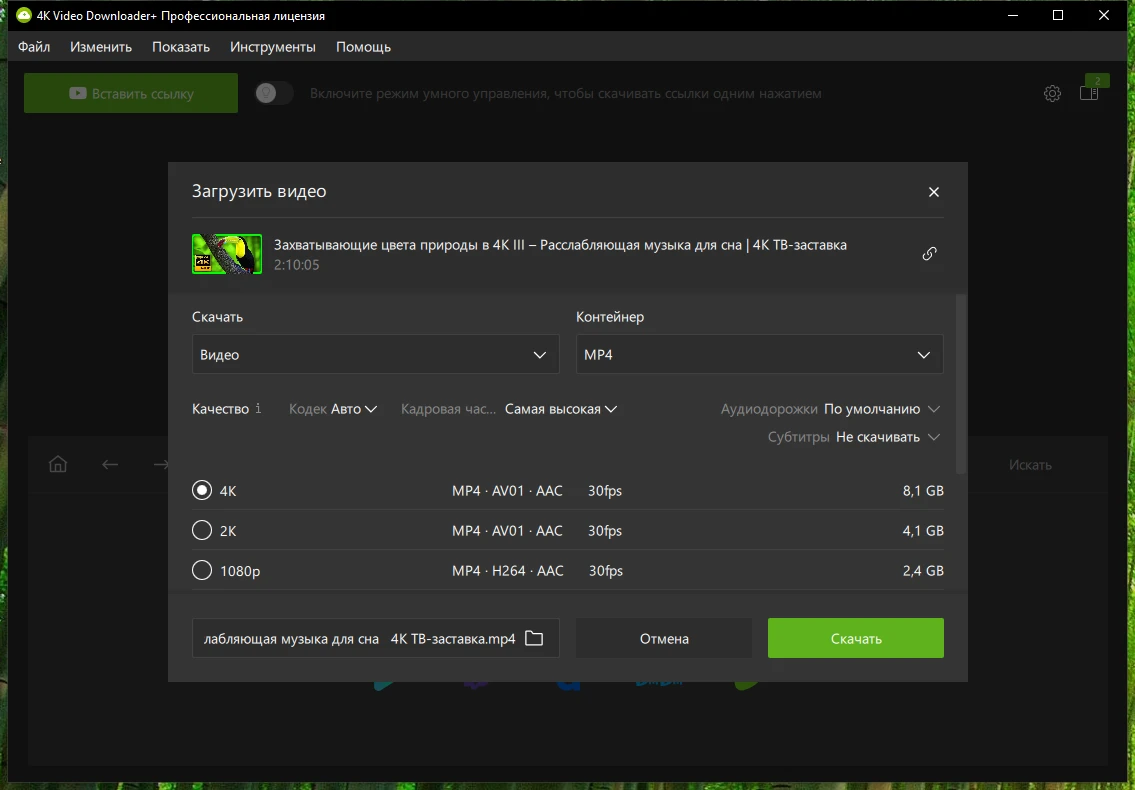Open the Кодек Авто dropdown
This screenshot has width=1135, height=790.
pyautogui.click(x=353, y=409)
